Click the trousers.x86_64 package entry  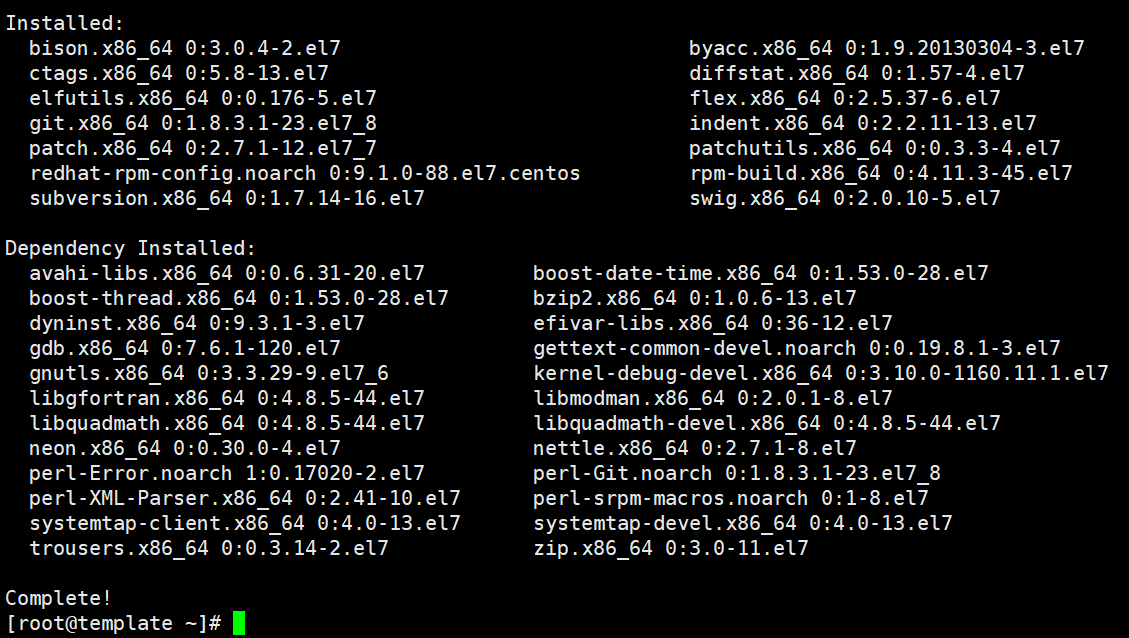209,548
